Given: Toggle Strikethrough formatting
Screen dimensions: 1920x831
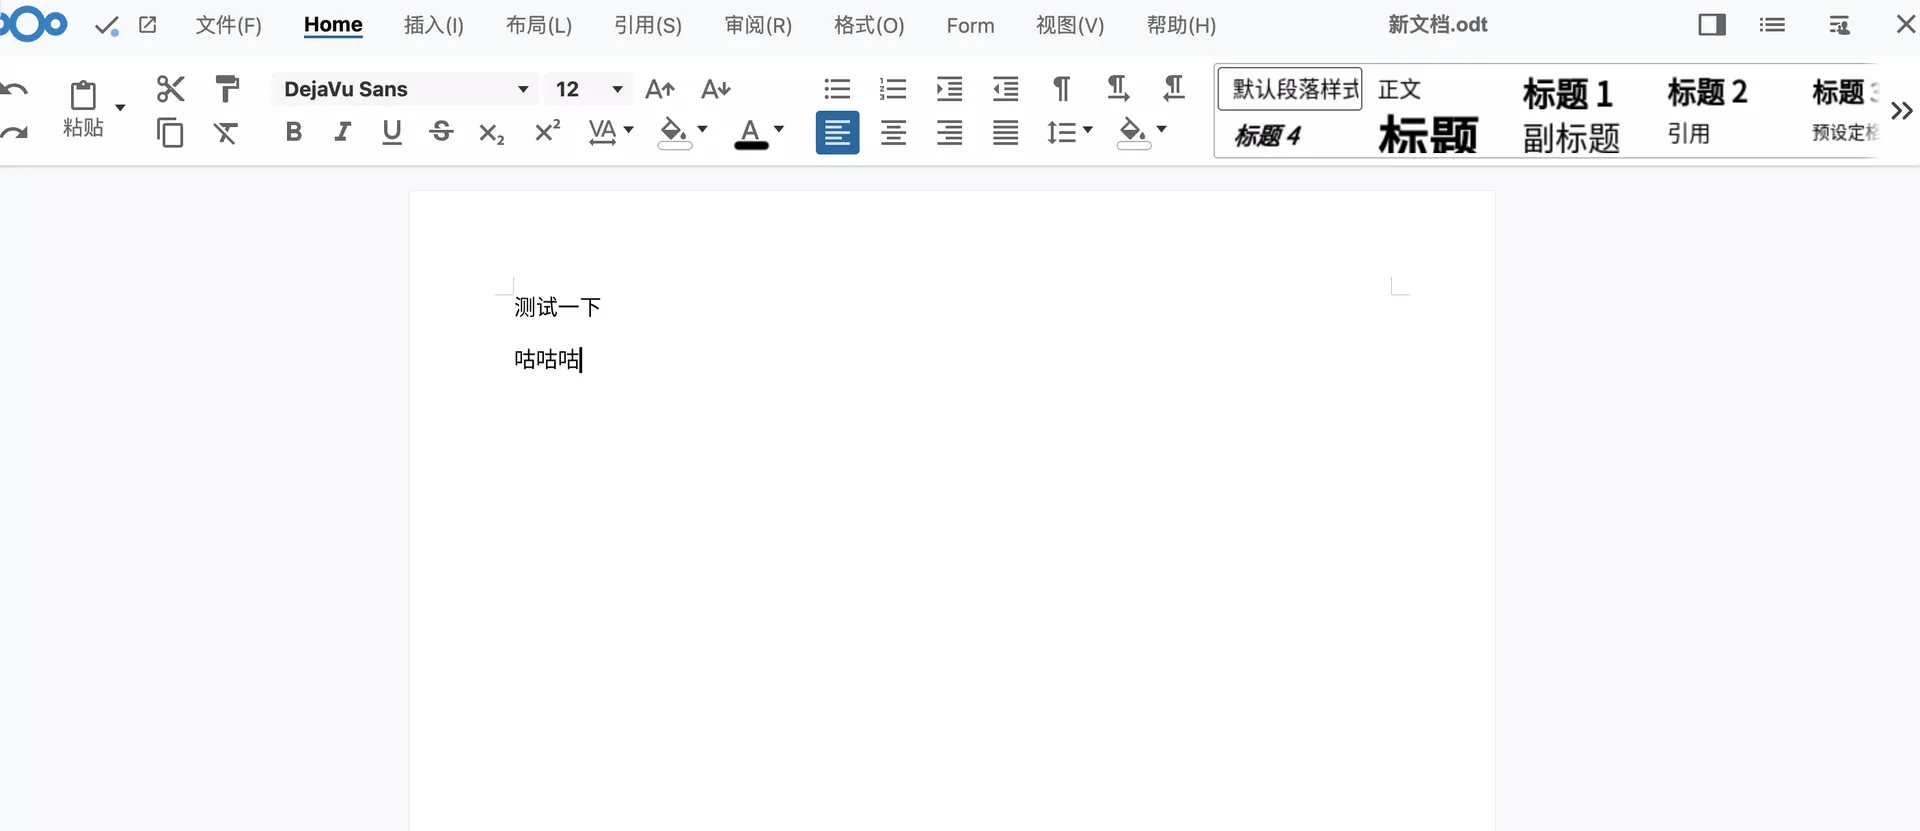Looking at the screenshot, I should pos(441,132).
